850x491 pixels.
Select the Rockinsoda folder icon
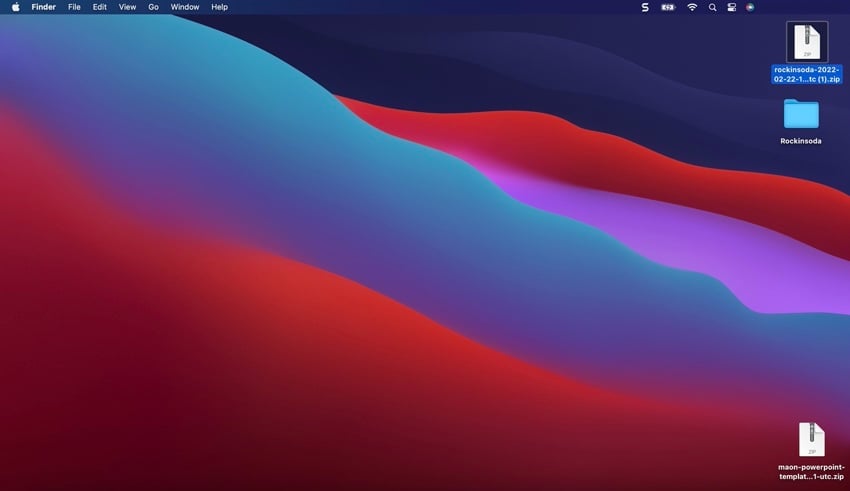(801, 114)
